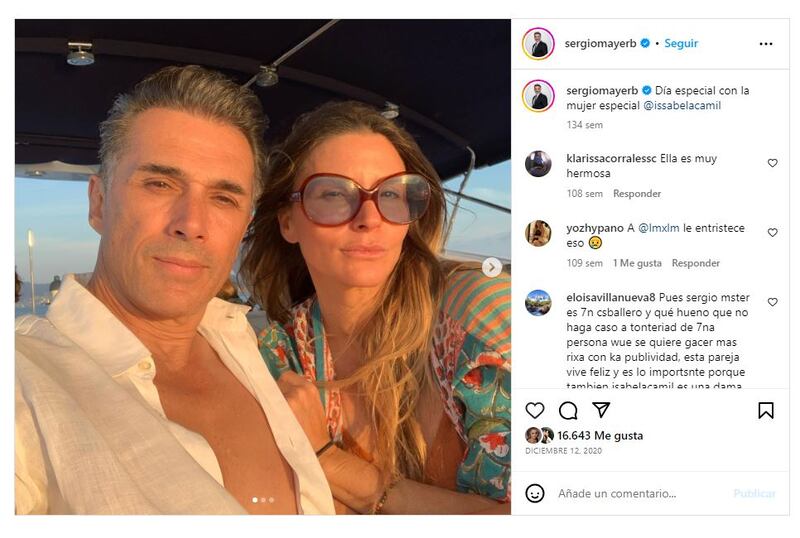Like the post with the heart icon

click(x=535, y=410)
